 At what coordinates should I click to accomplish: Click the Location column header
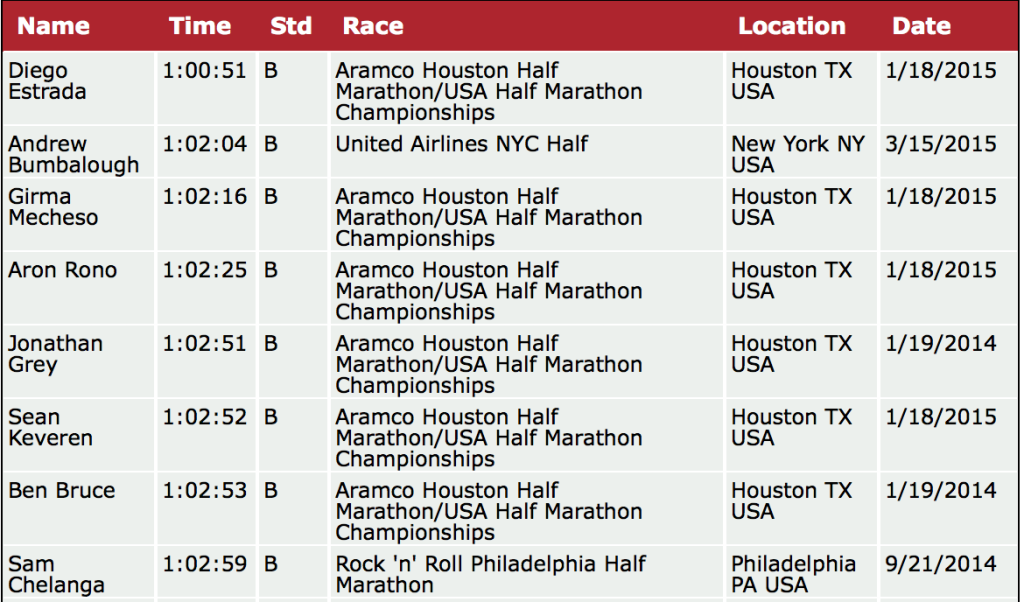[791, 26]
